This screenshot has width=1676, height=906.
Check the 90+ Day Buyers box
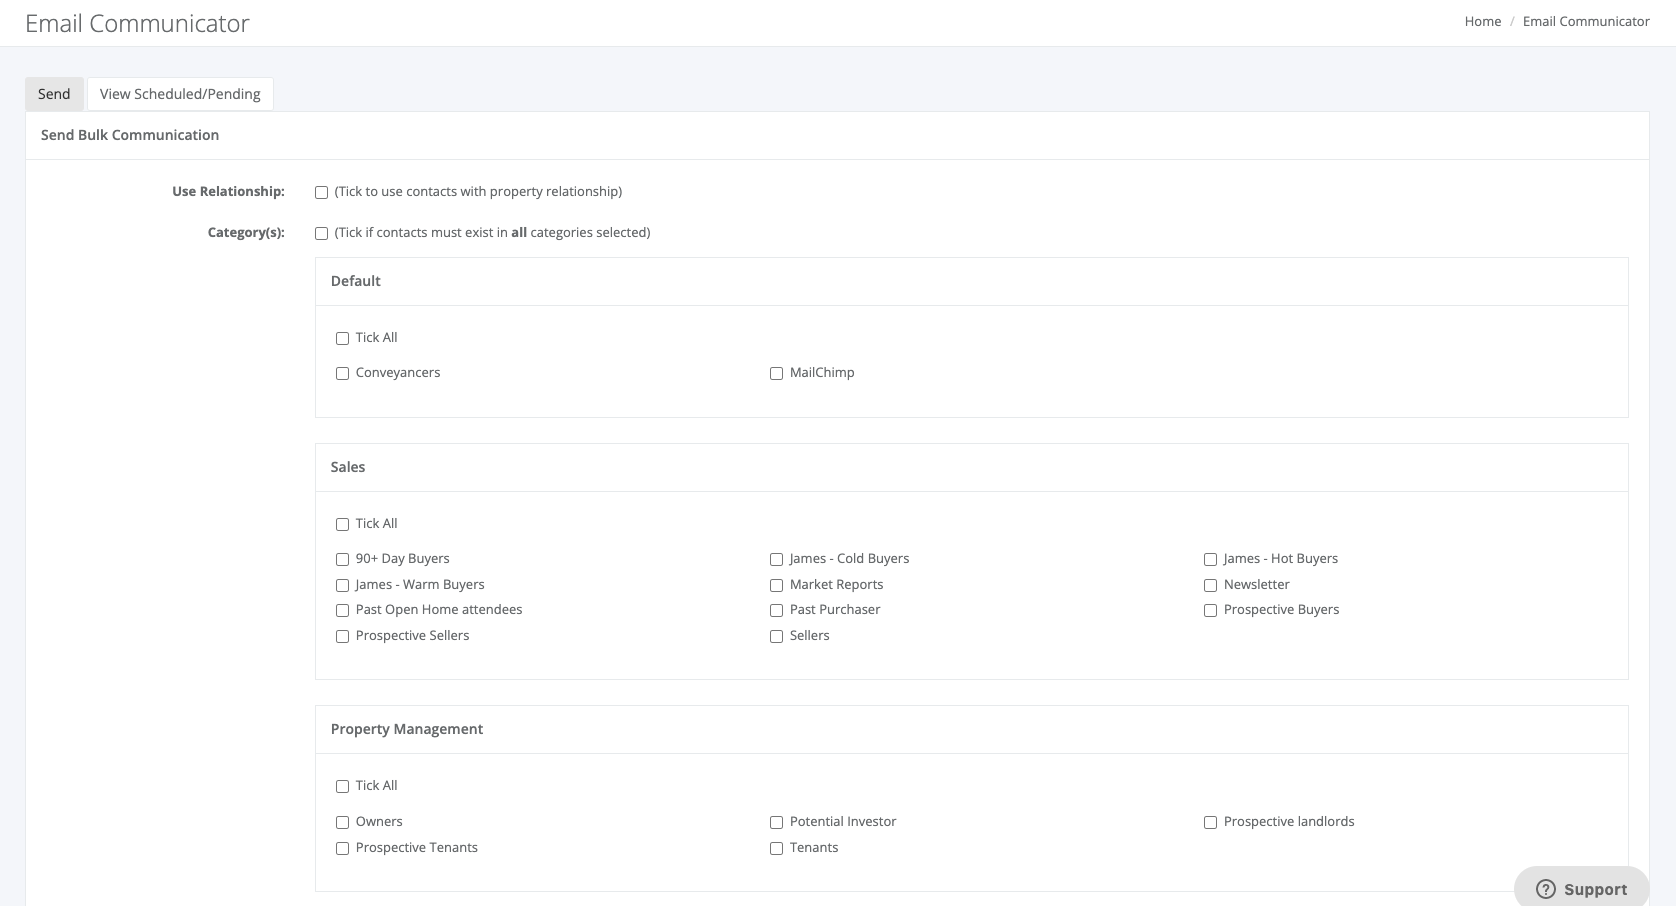(342, 559)
